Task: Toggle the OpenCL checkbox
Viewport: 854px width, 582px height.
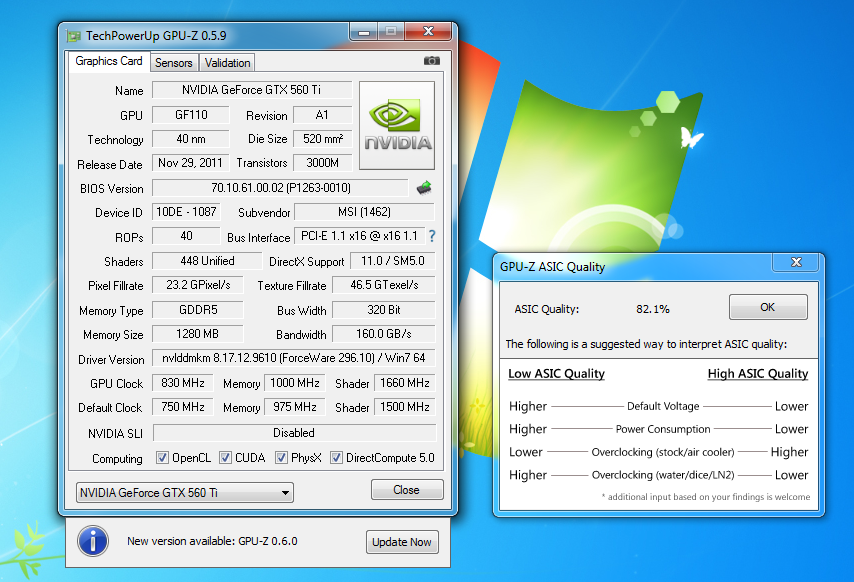Action: coord(162,458)
